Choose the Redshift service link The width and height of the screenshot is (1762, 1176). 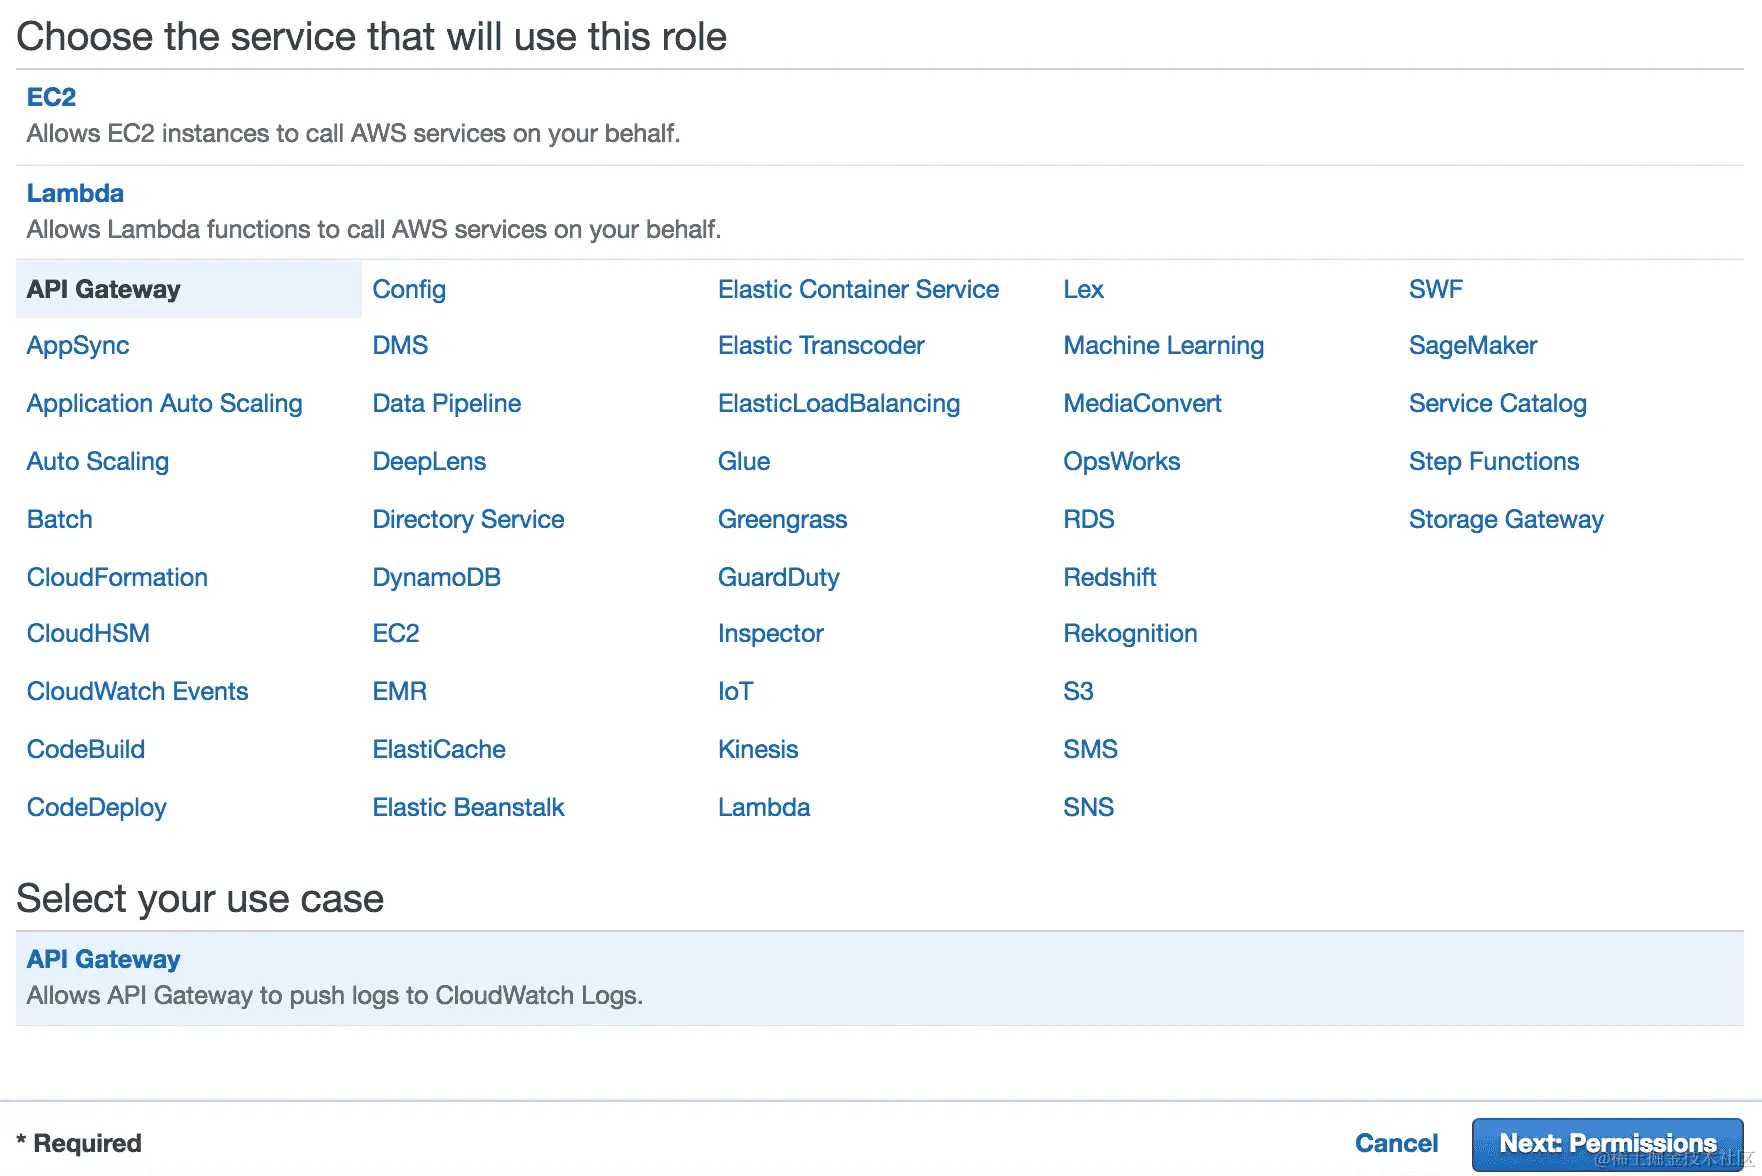tap(1109, 577)
